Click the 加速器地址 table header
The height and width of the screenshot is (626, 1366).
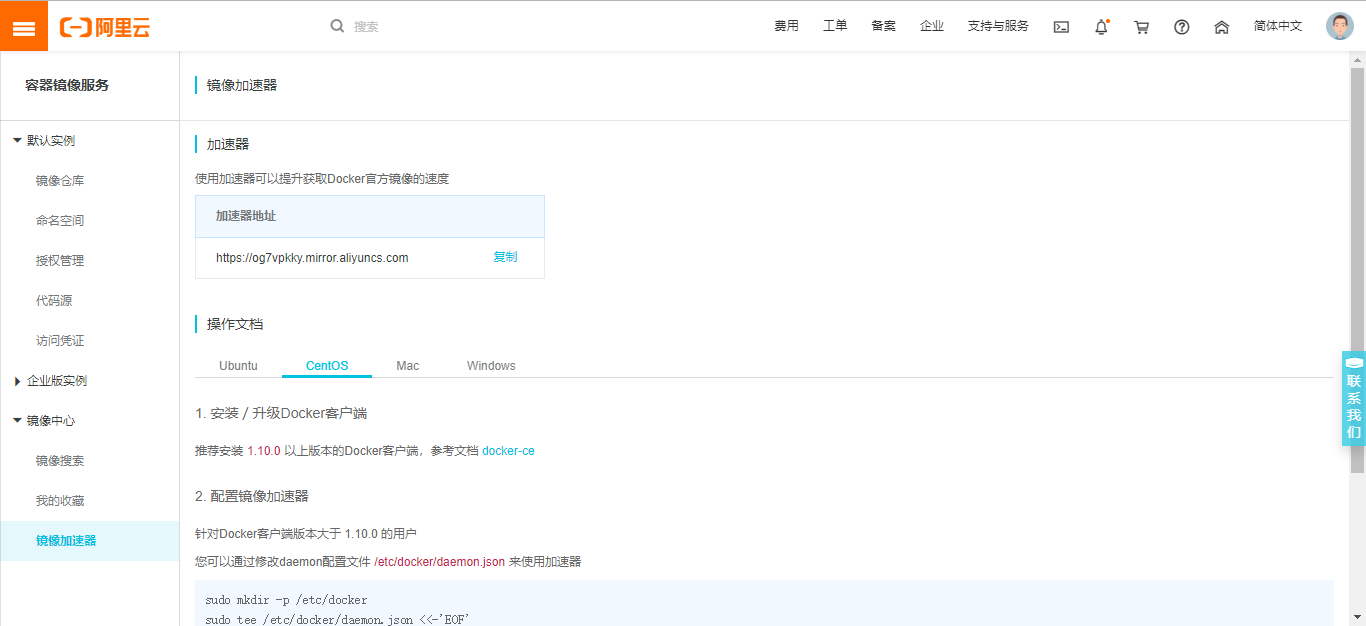click(x=370, y=216)
